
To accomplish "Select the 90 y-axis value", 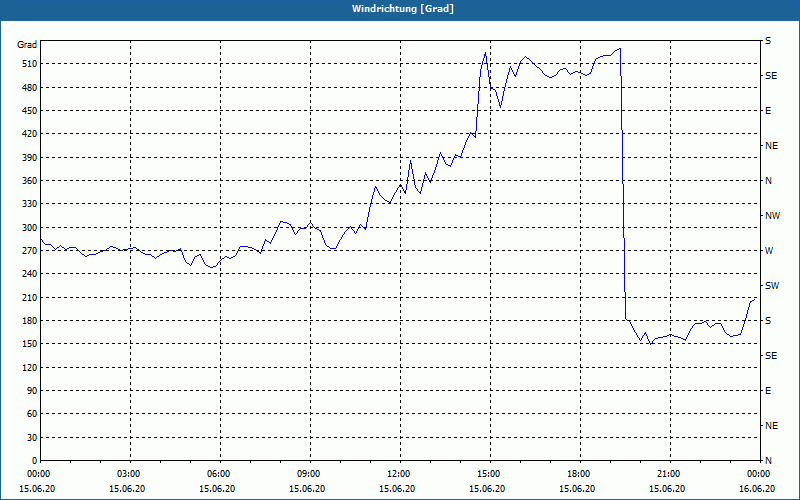I will click(32, 391).
